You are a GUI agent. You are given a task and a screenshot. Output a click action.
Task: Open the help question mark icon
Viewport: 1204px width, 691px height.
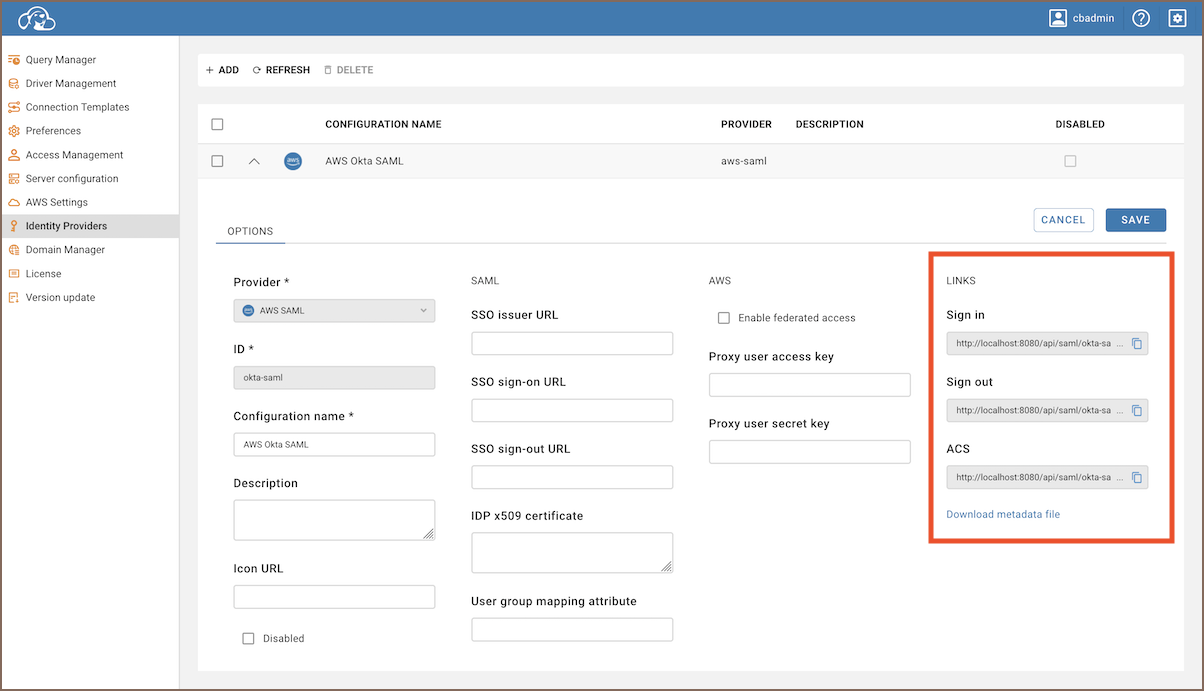(1141, 18)
